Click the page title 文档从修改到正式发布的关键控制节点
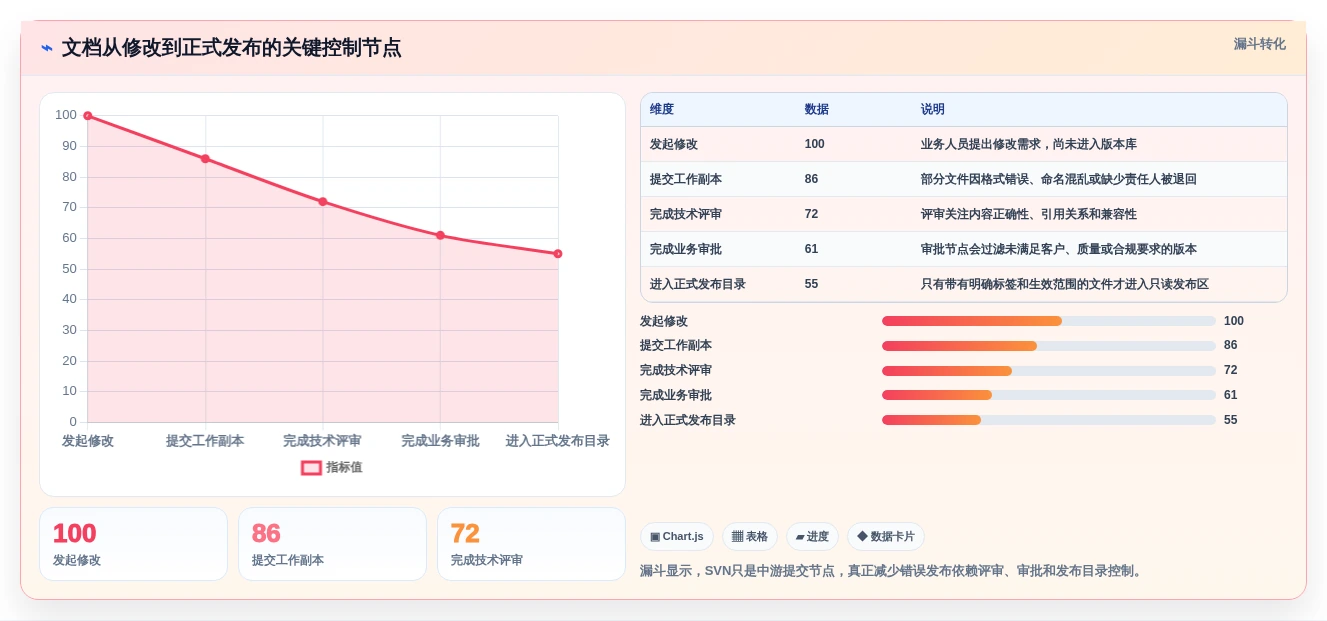The width and height of the screenshot is (1327, 621). pos(232,48)
